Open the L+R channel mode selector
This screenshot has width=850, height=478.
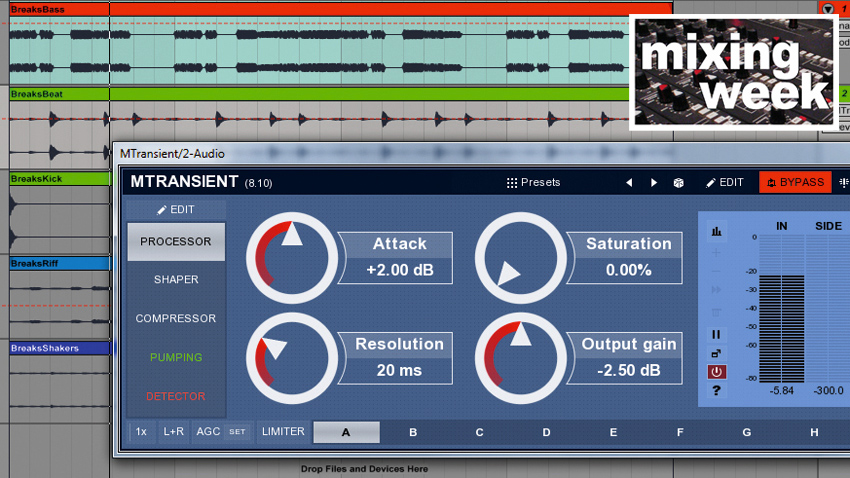[173, 432]
